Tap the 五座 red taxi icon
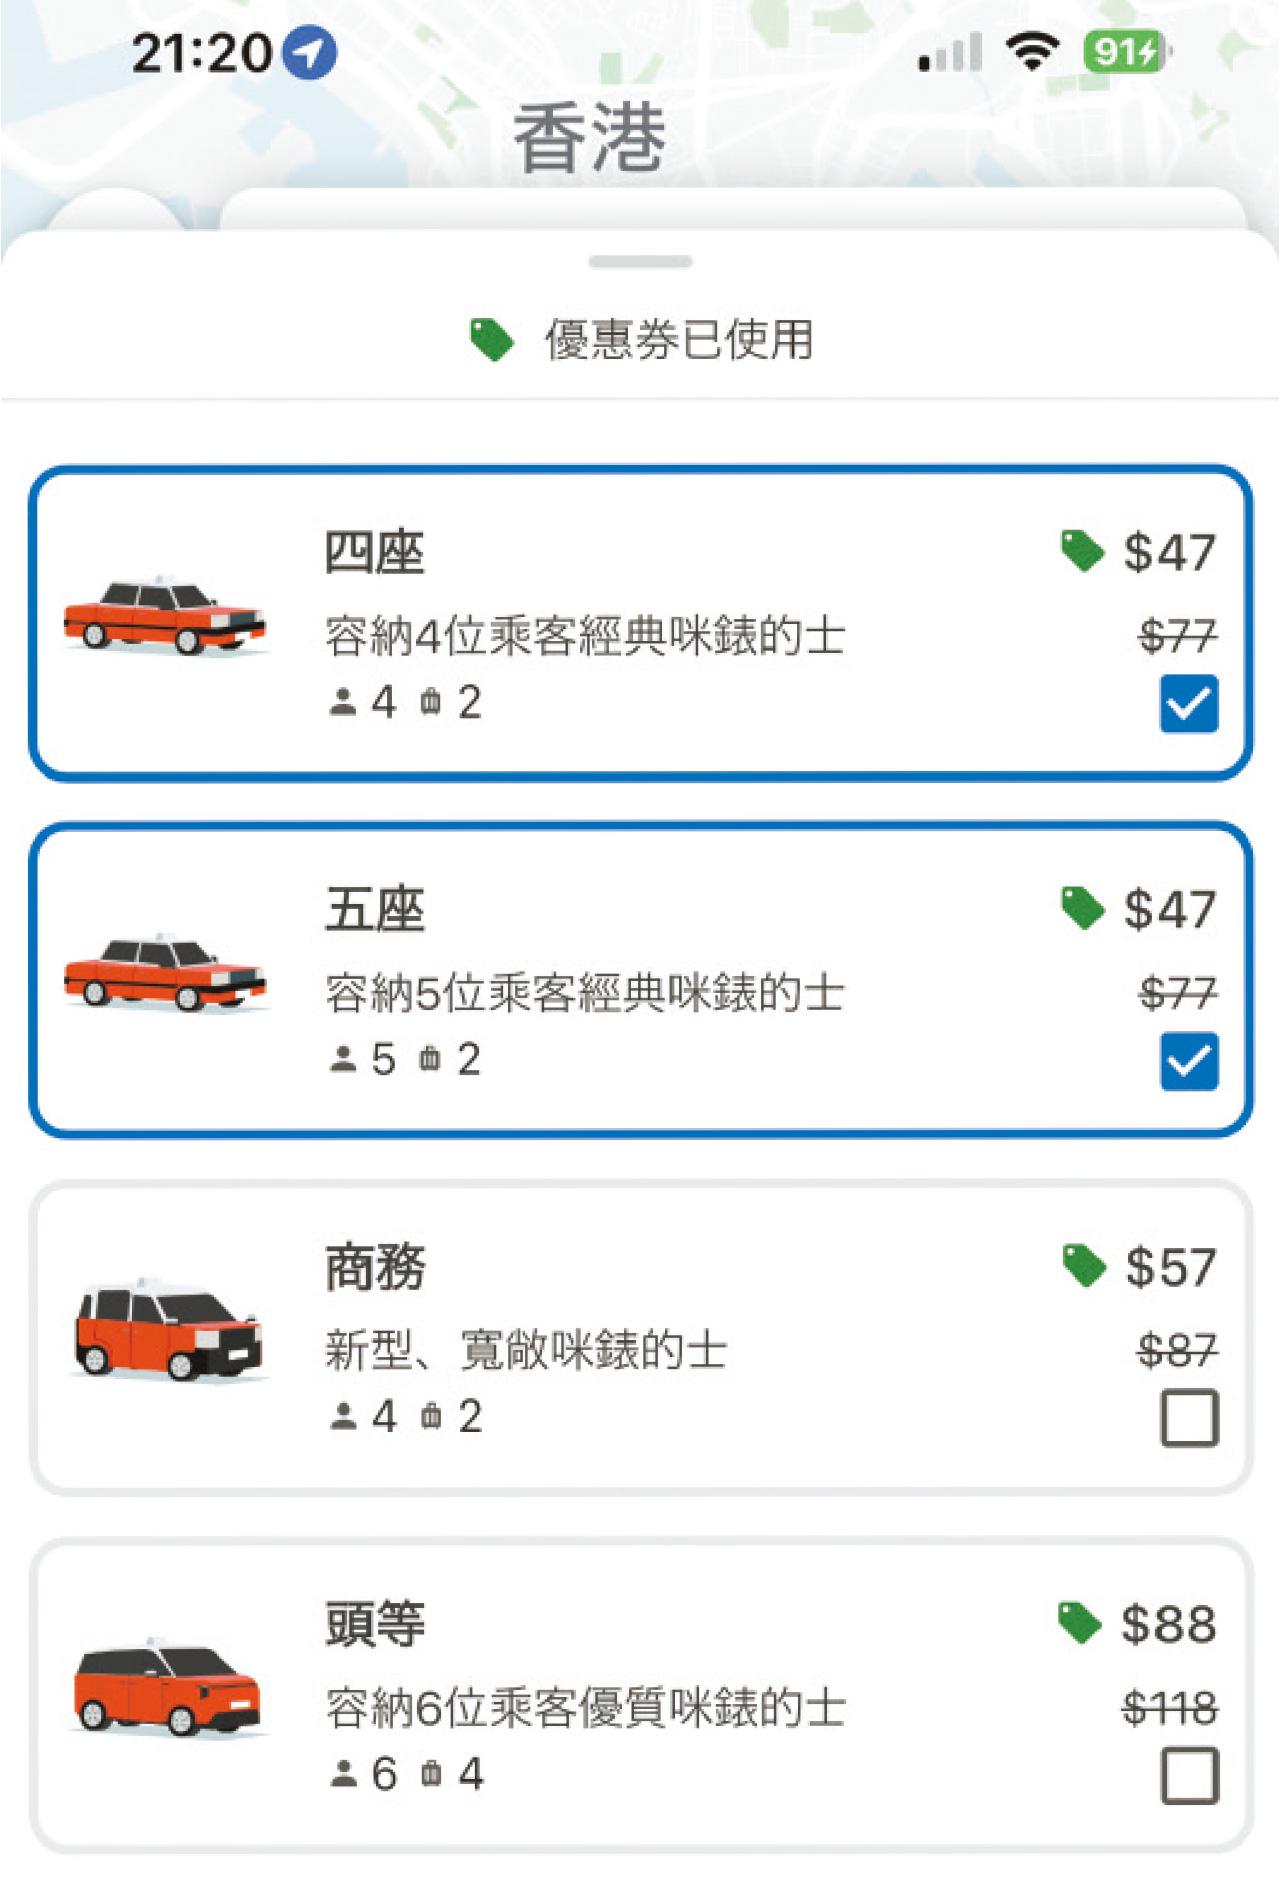 click(165, 973)
